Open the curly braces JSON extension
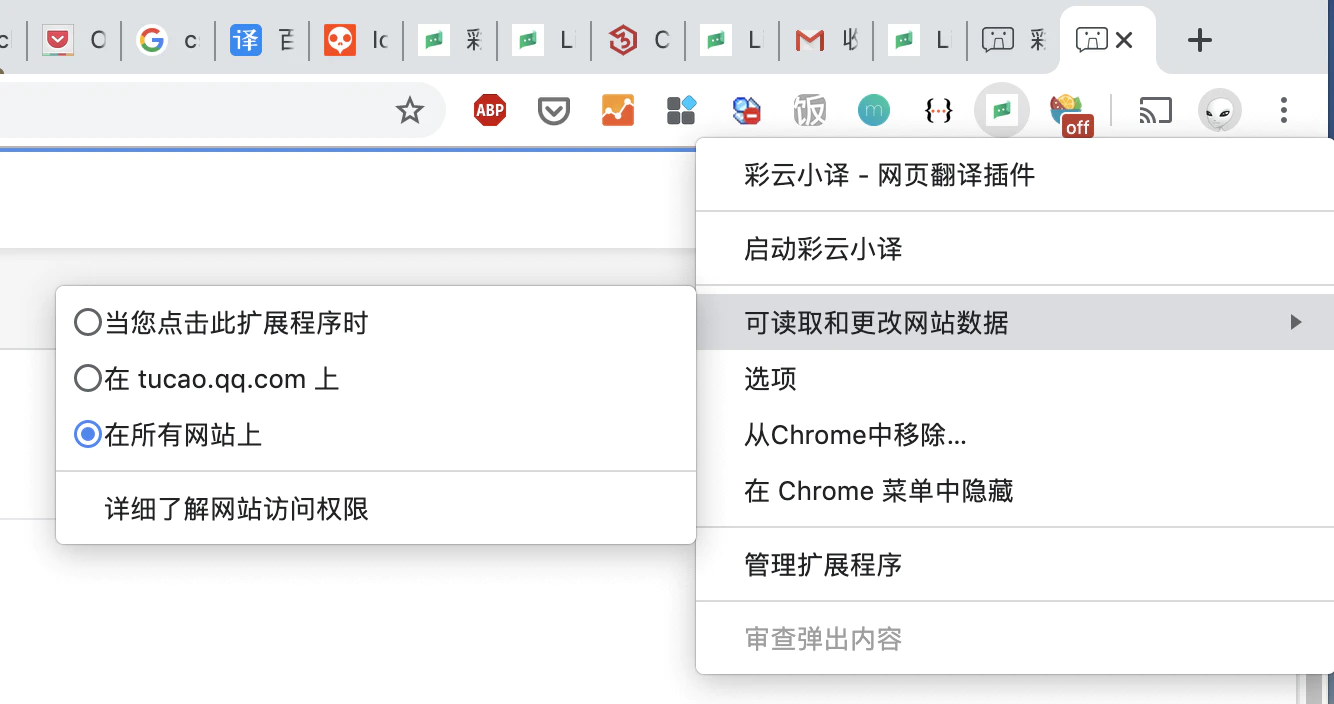 [x=938, y=110]
